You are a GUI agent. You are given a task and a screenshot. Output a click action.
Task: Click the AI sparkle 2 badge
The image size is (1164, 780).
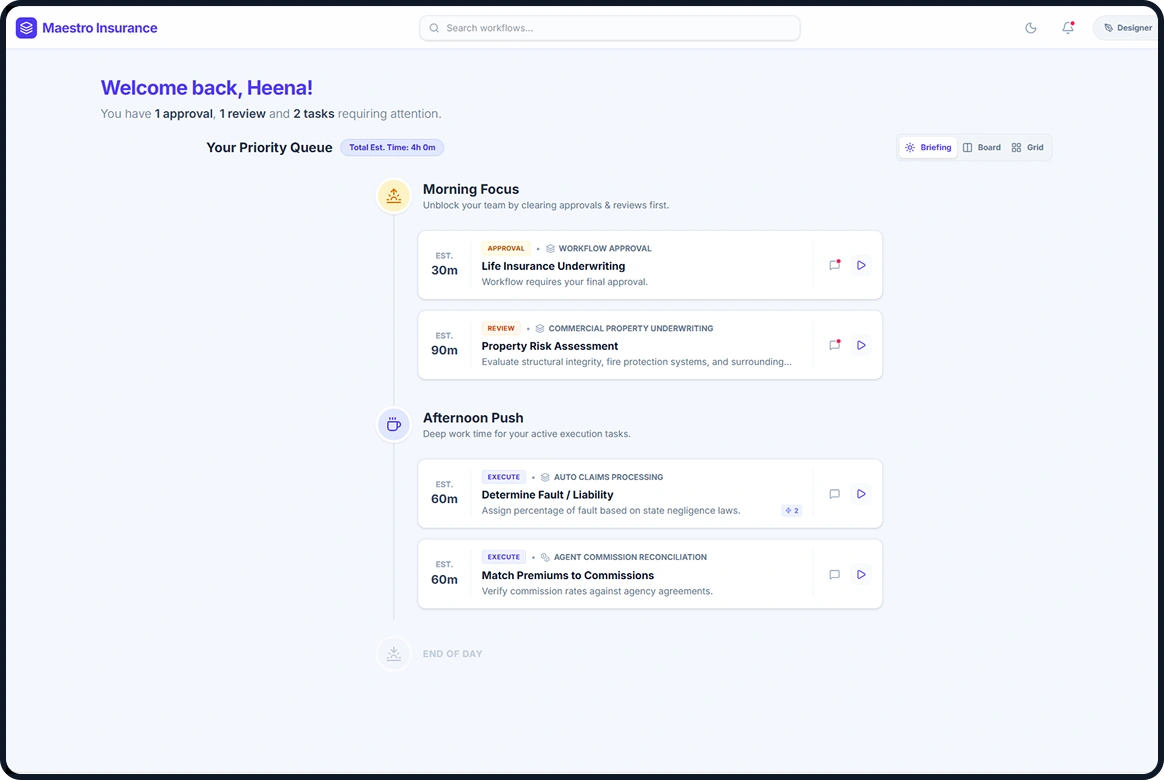click(x=791, y=510)
